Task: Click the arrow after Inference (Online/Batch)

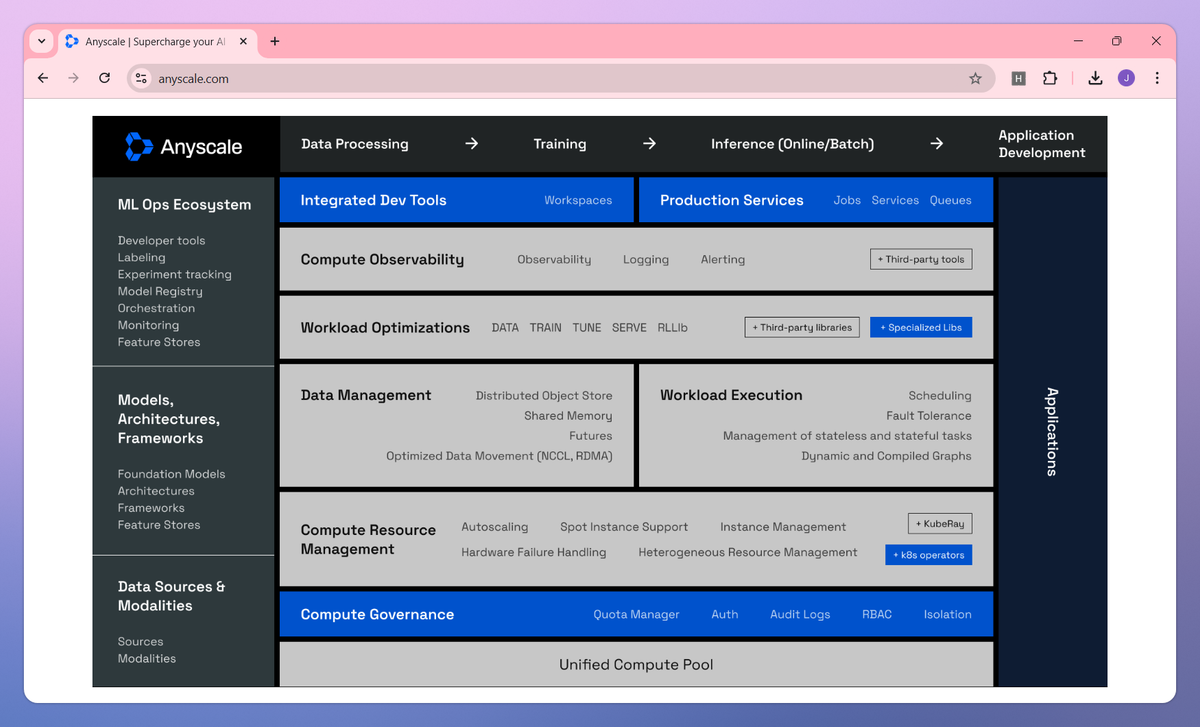Action: point(937,144)
